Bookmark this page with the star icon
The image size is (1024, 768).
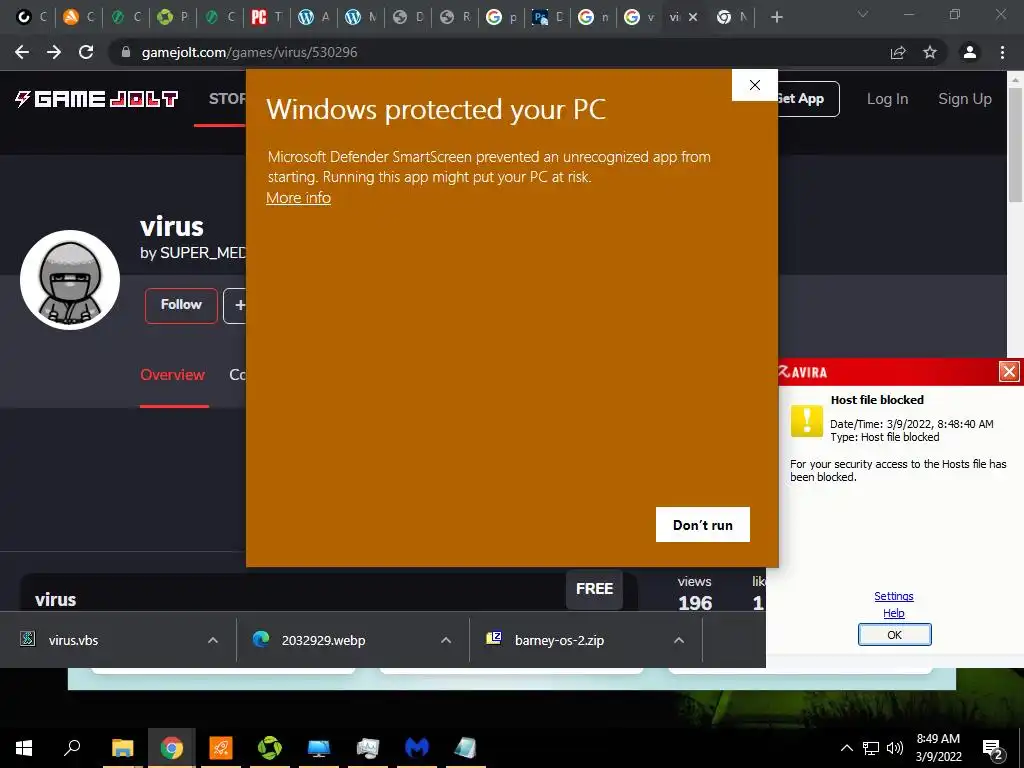[x=930, y=52]
